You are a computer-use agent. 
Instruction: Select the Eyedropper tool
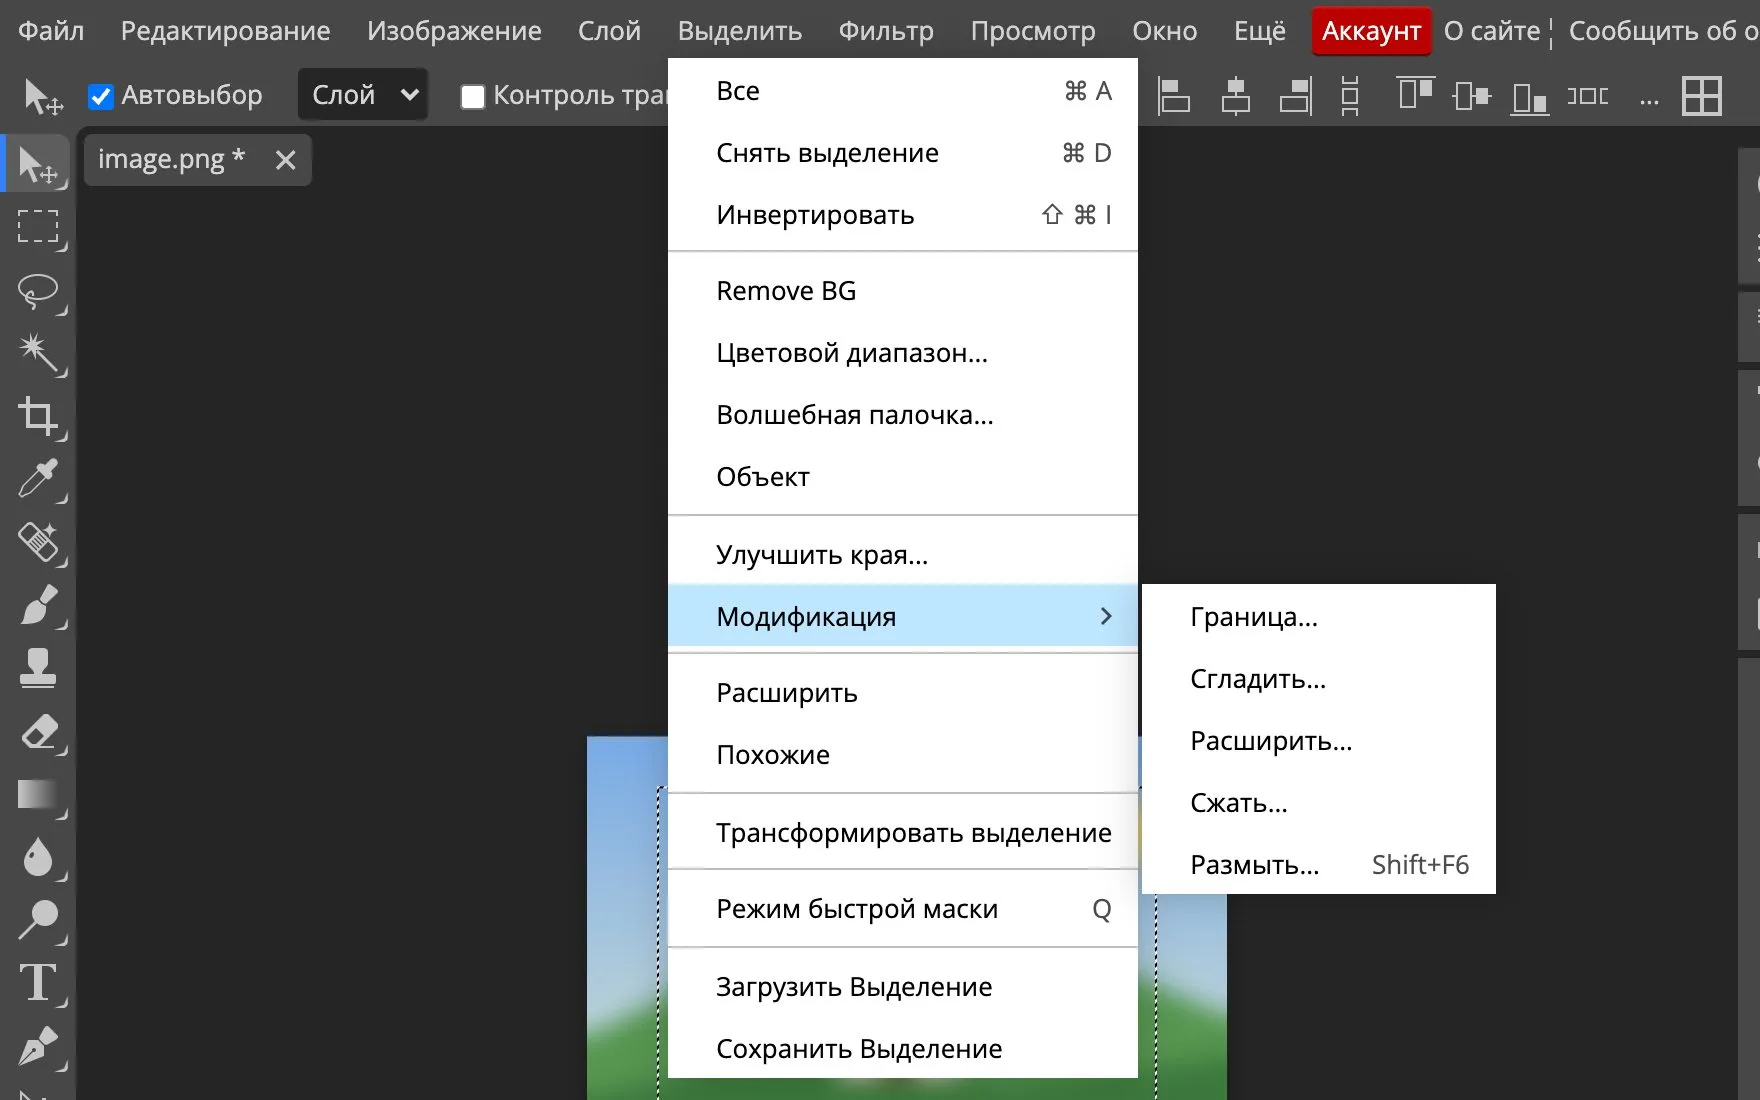(38, 479)
